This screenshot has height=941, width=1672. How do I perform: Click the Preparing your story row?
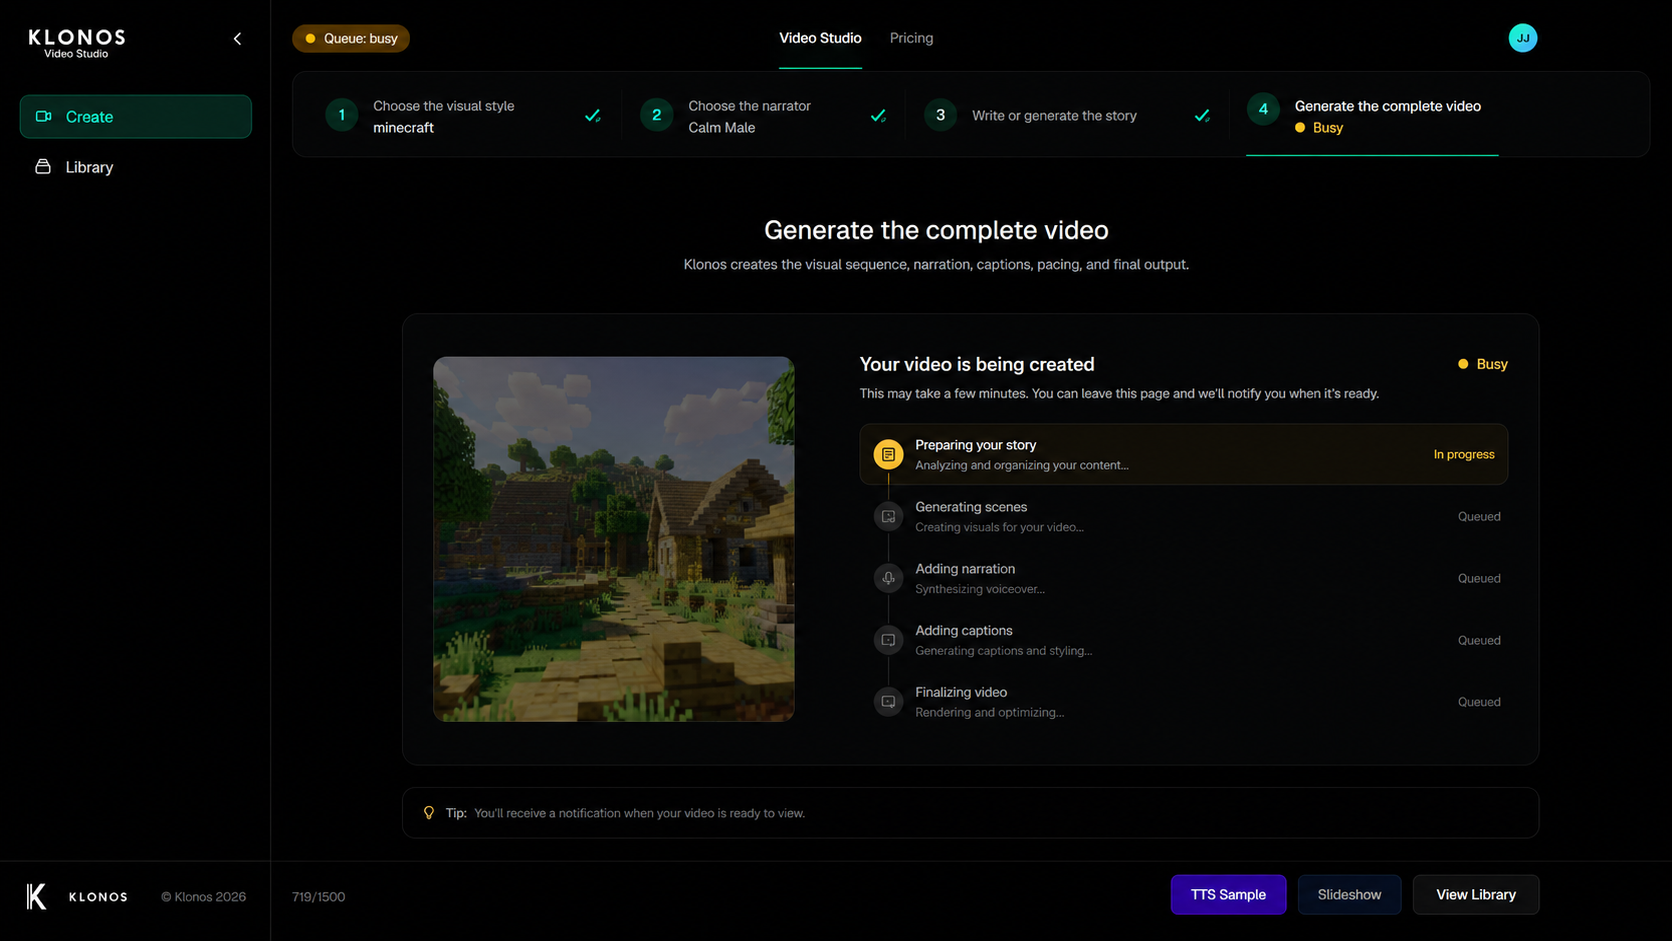1183,454
